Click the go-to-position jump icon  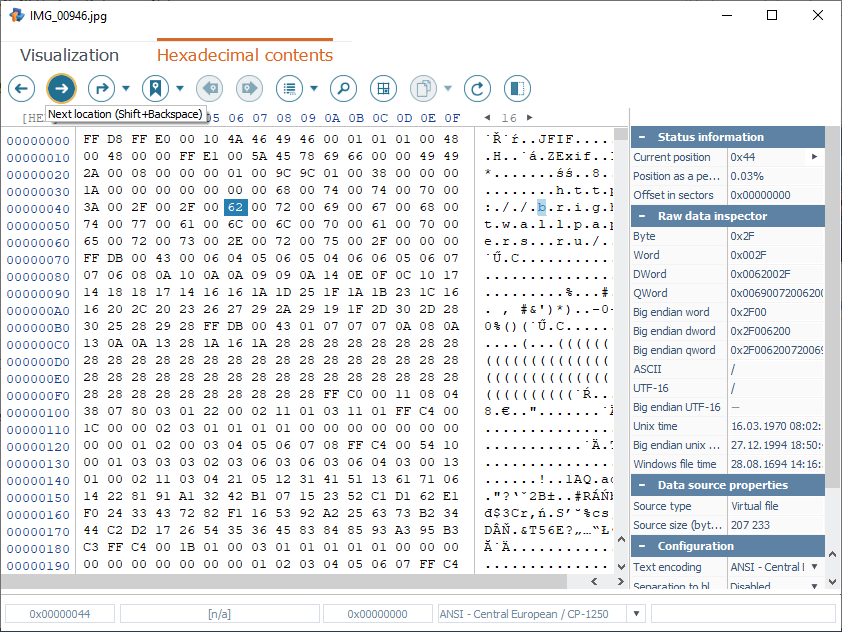[x=101, y=88]
